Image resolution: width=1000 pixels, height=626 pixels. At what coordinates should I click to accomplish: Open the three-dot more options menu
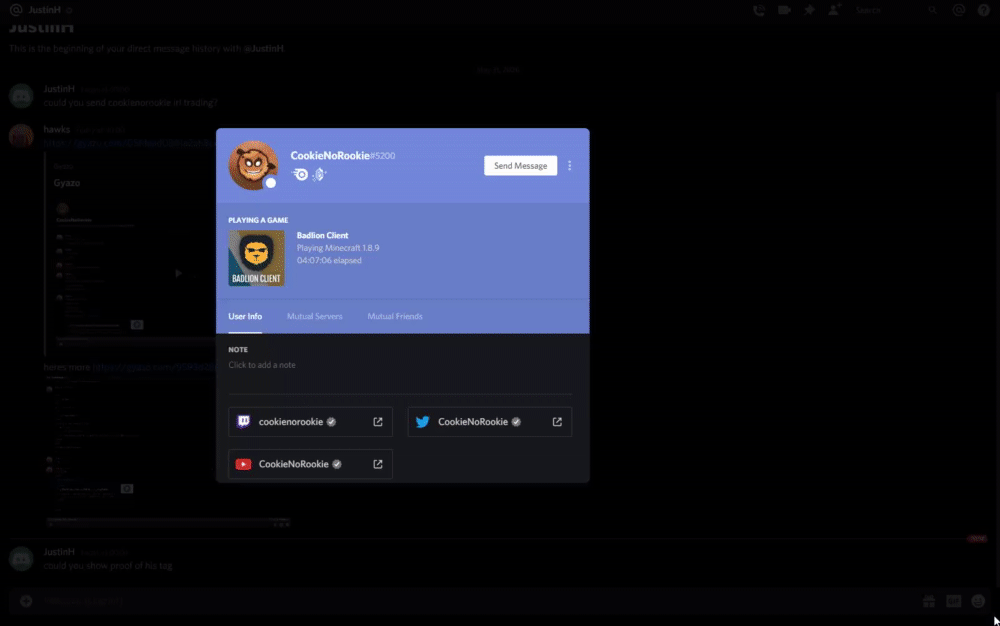click(570, 166)
